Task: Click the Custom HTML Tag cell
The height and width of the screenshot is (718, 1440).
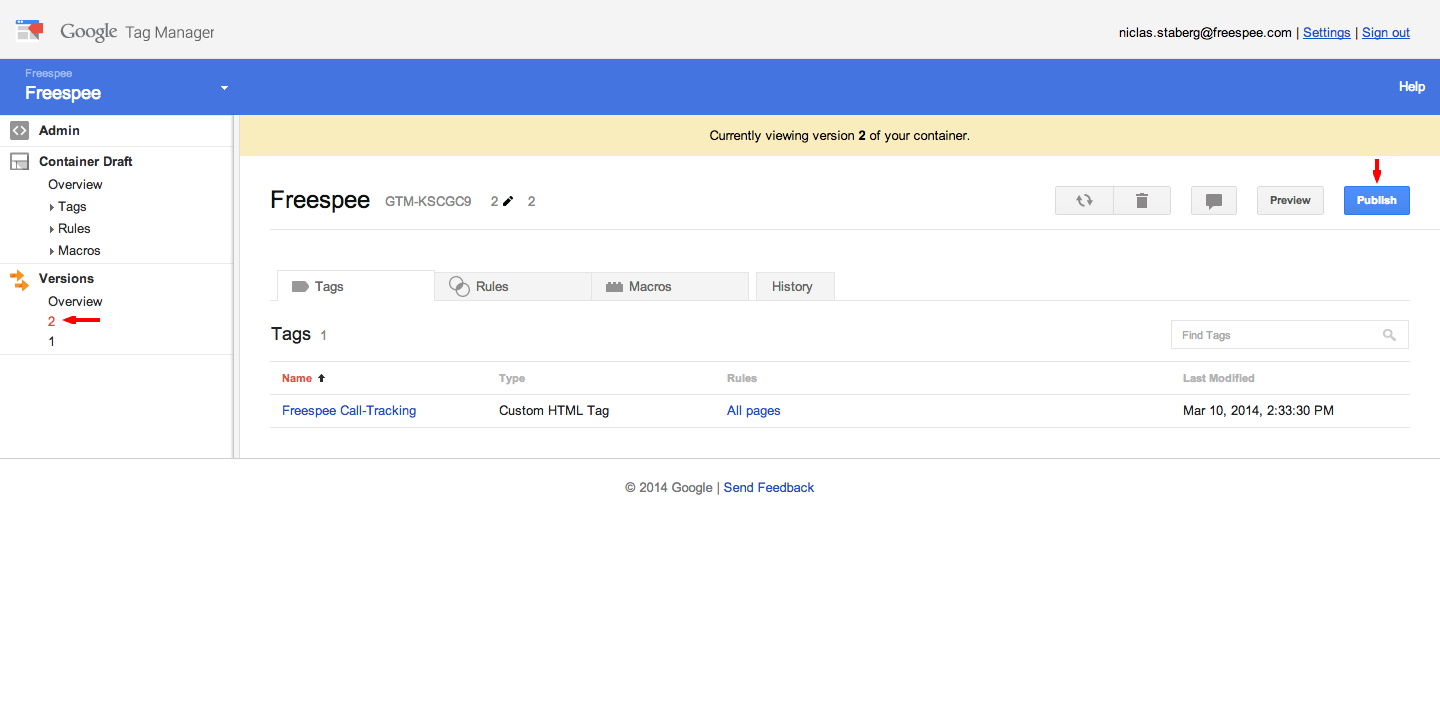Action: (554, 411)
